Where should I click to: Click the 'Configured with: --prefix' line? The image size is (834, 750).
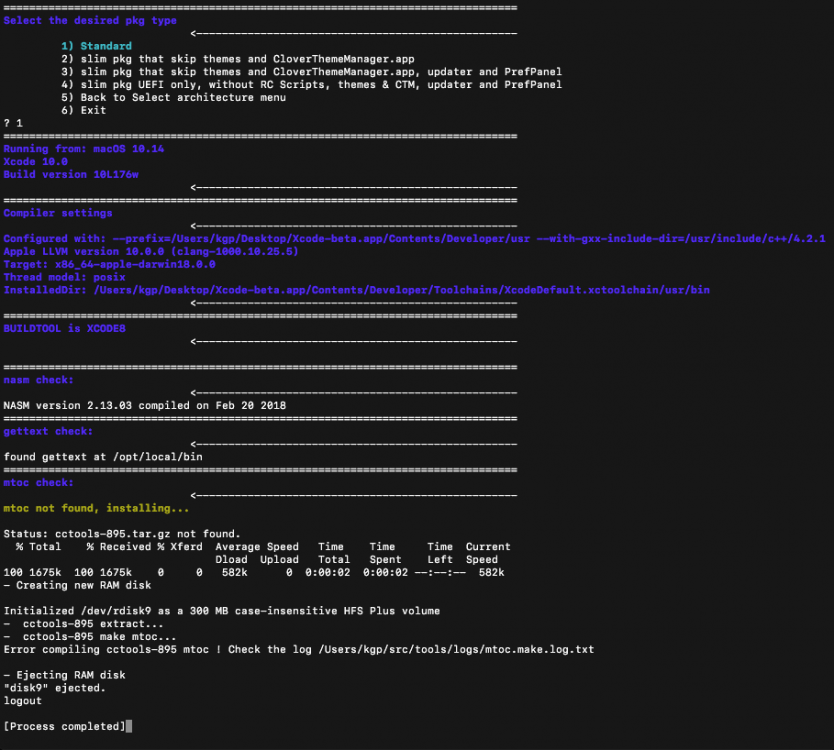pos(414,239)
